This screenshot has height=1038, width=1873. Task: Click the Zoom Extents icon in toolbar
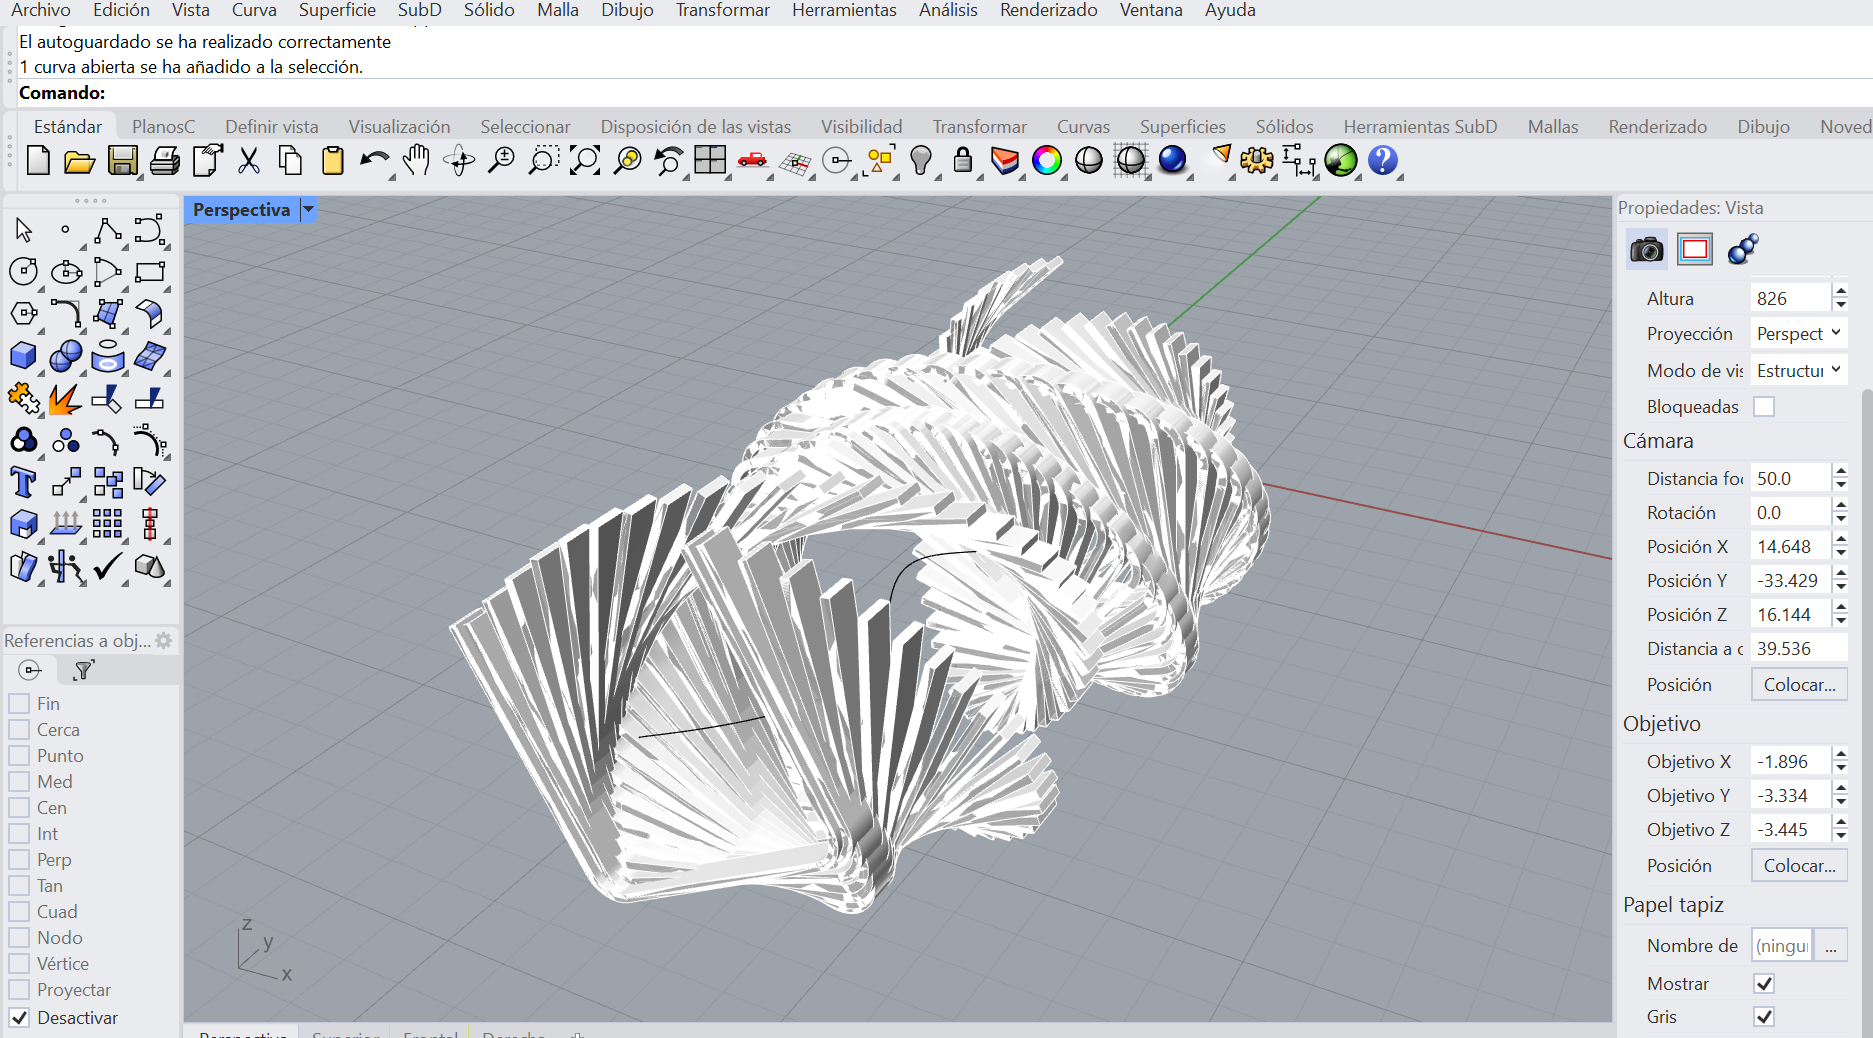[x=585, y=160]
